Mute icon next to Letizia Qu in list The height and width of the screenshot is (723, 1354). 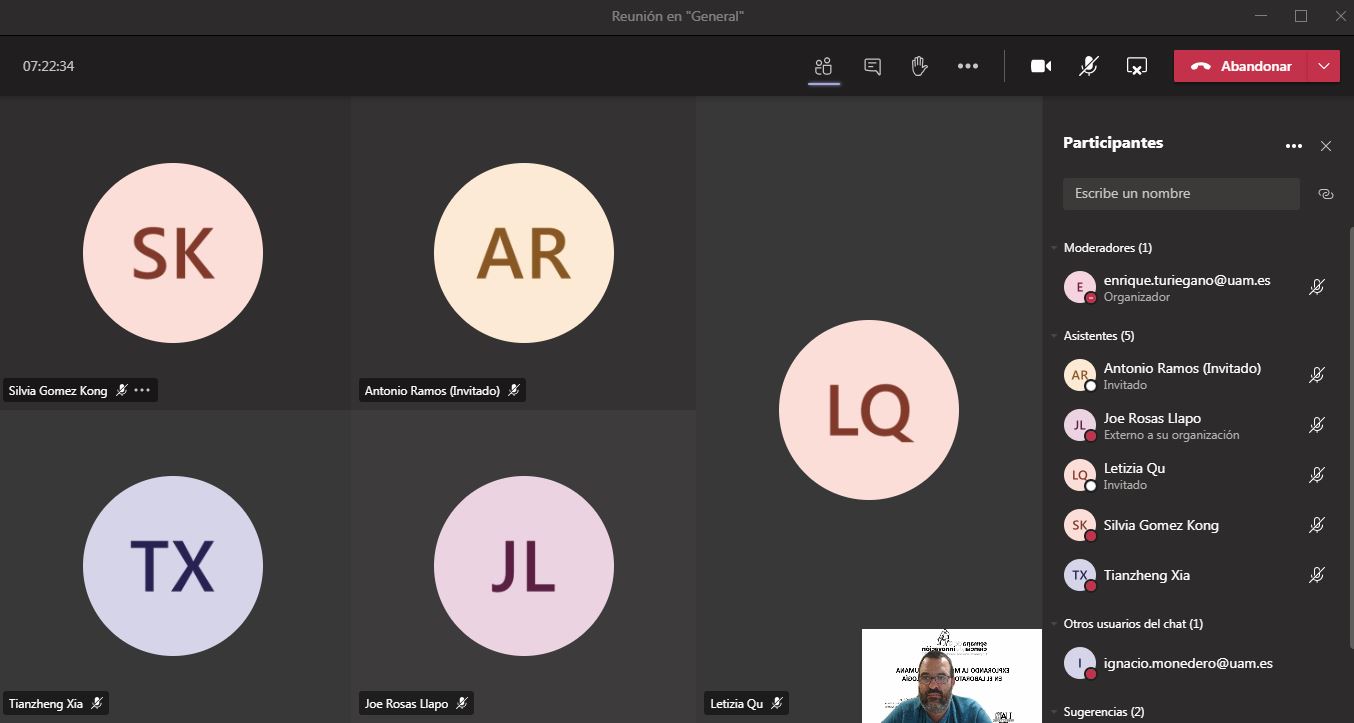[x=1317, y=475]
